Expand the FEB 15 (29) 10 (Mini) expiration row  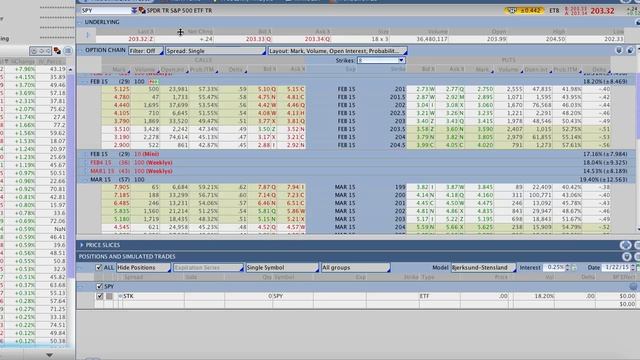point(85,154)
